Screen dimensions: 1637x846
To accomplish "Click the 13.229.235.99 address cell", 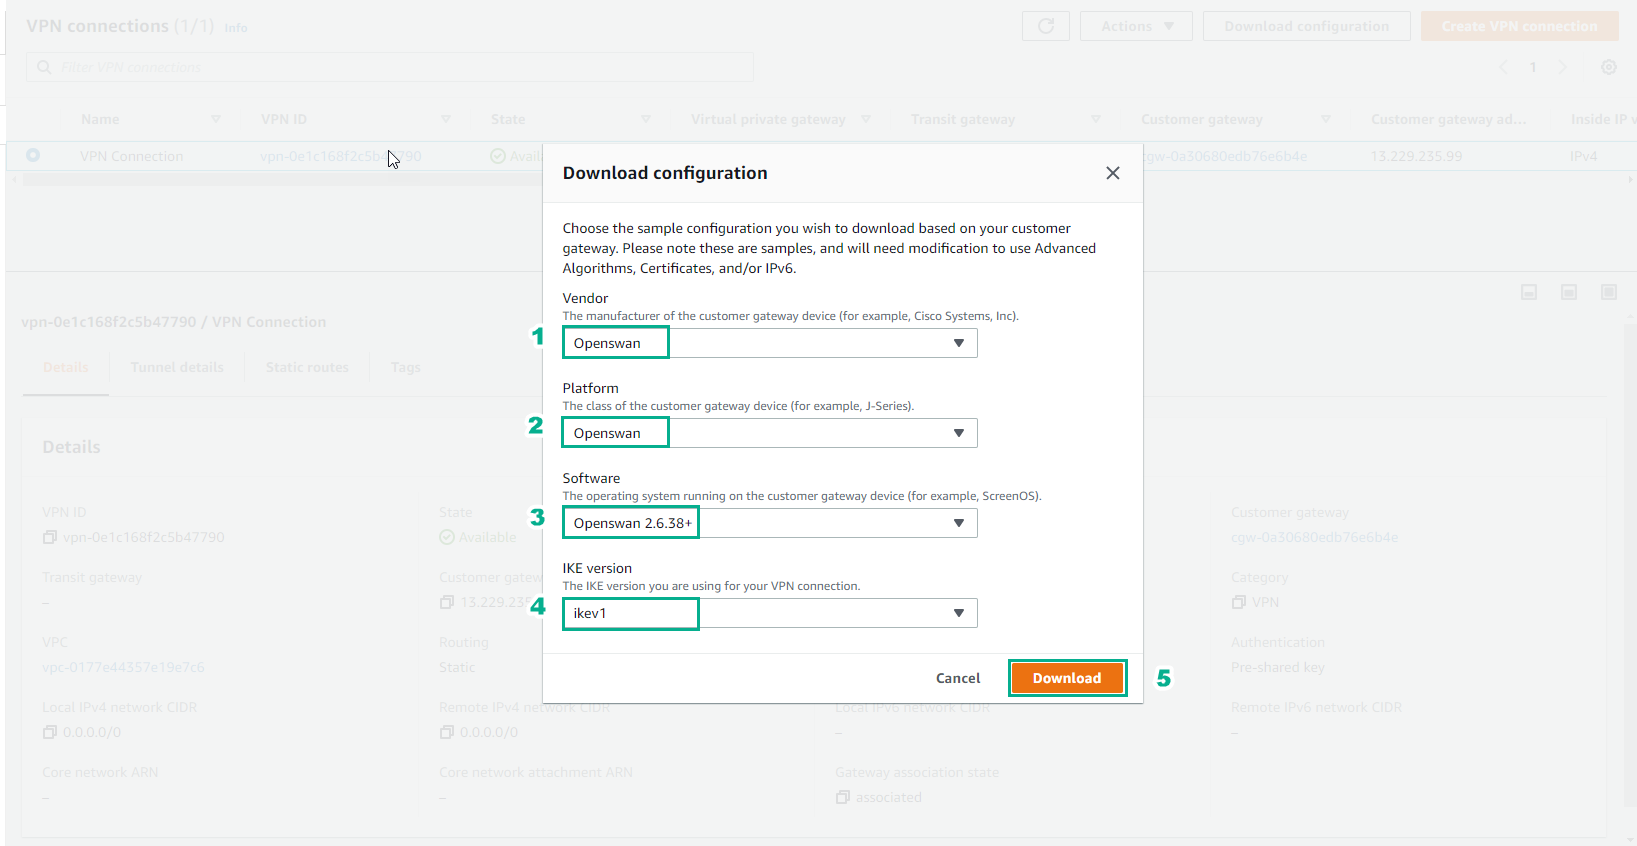I will point(1416,156).
